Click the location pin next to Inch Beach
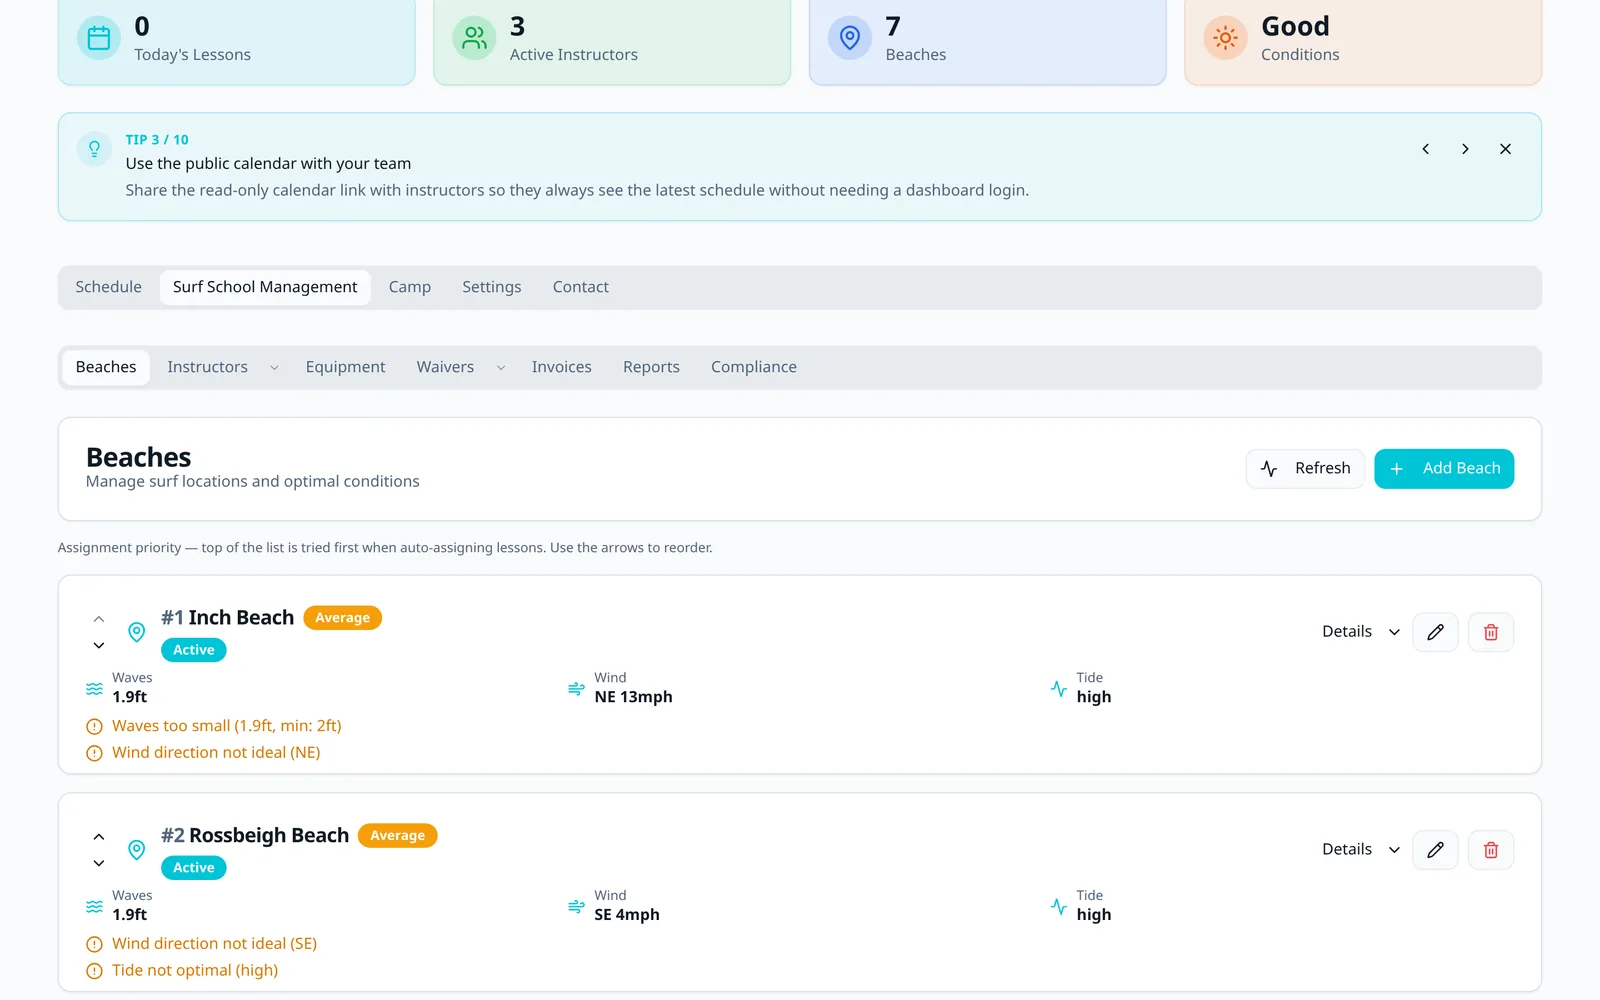The width and height of the screenshot is (1600, 1000). [137, 632]
